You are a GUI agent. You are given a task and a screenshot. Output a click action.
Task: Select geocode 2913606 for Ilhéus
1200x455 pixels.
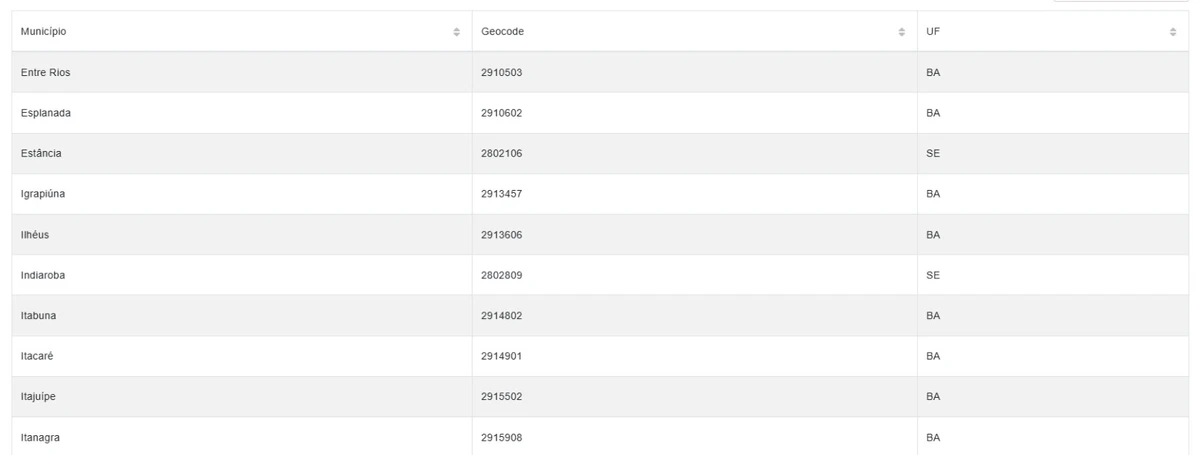pyautogui.click(x=502, y=235)
